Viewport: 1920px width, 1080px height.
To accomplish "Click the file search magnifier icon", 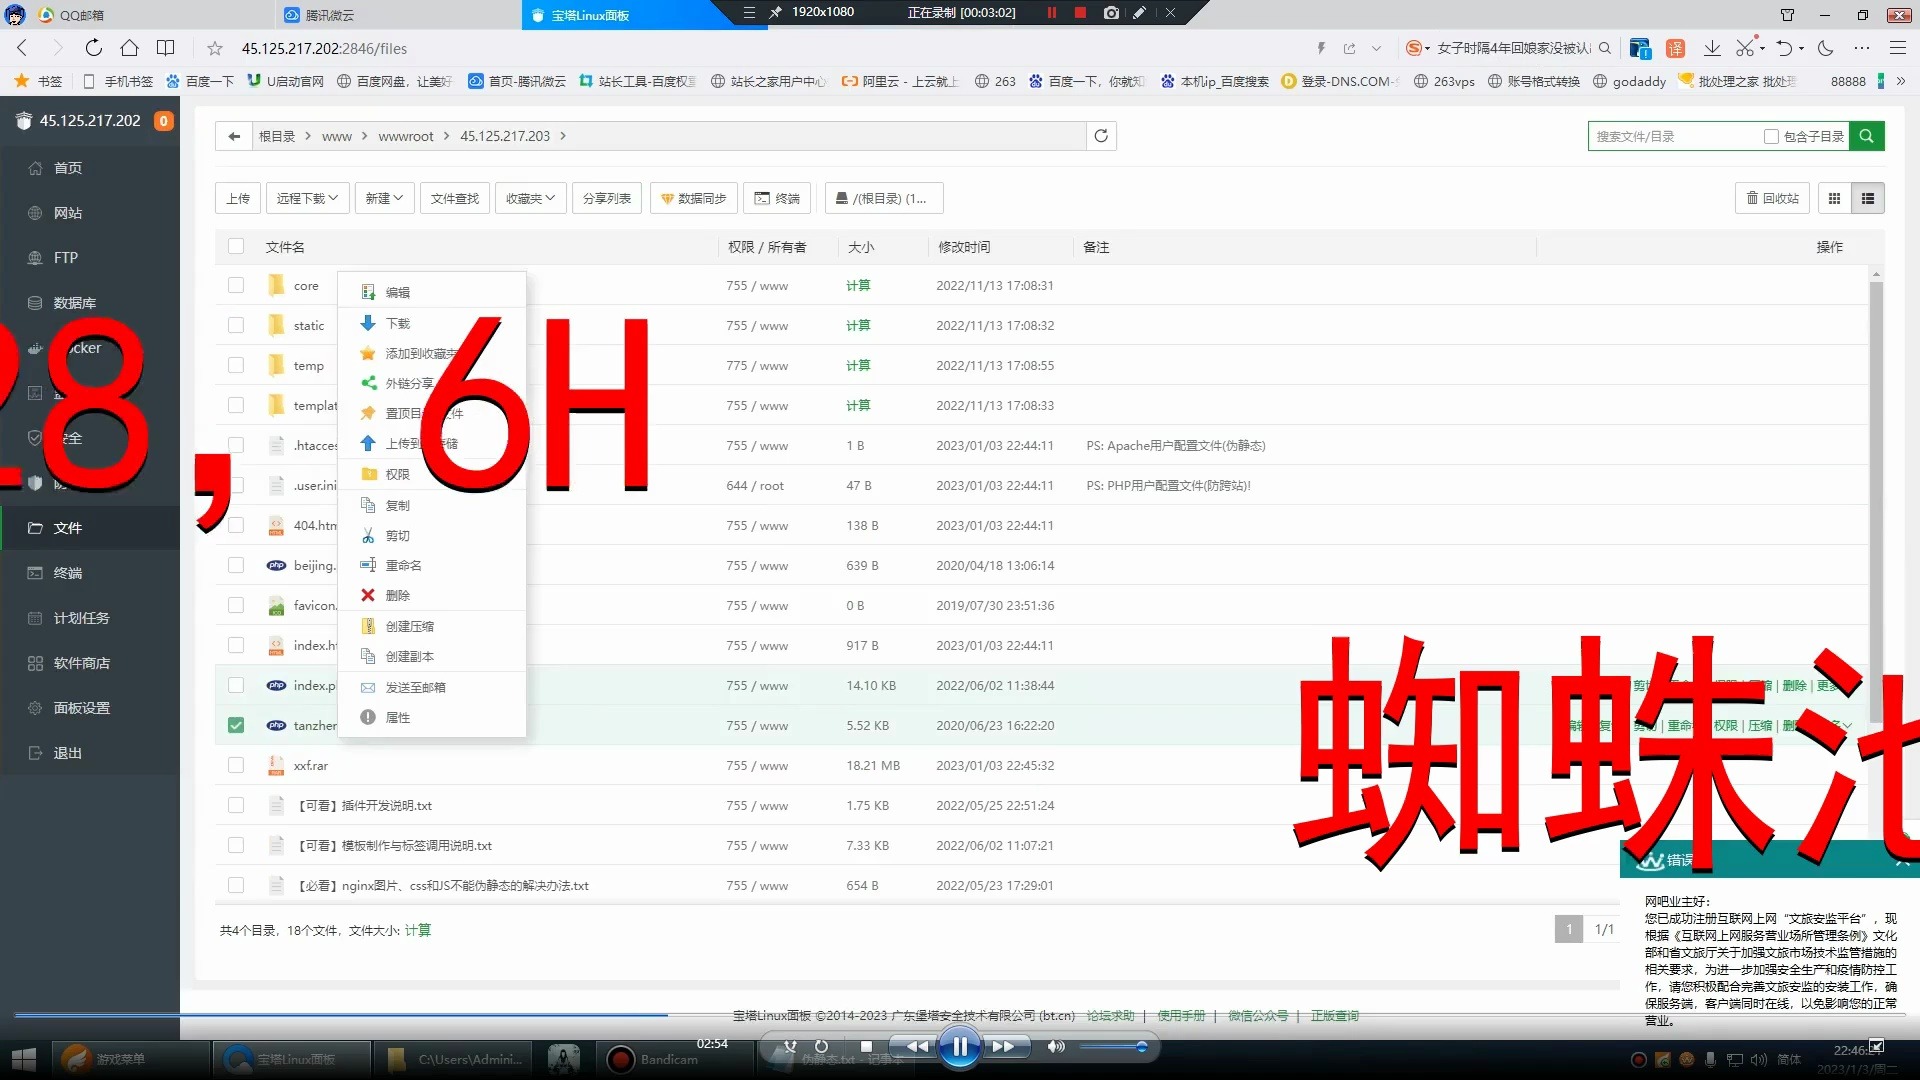I will tap(1866, 136).
